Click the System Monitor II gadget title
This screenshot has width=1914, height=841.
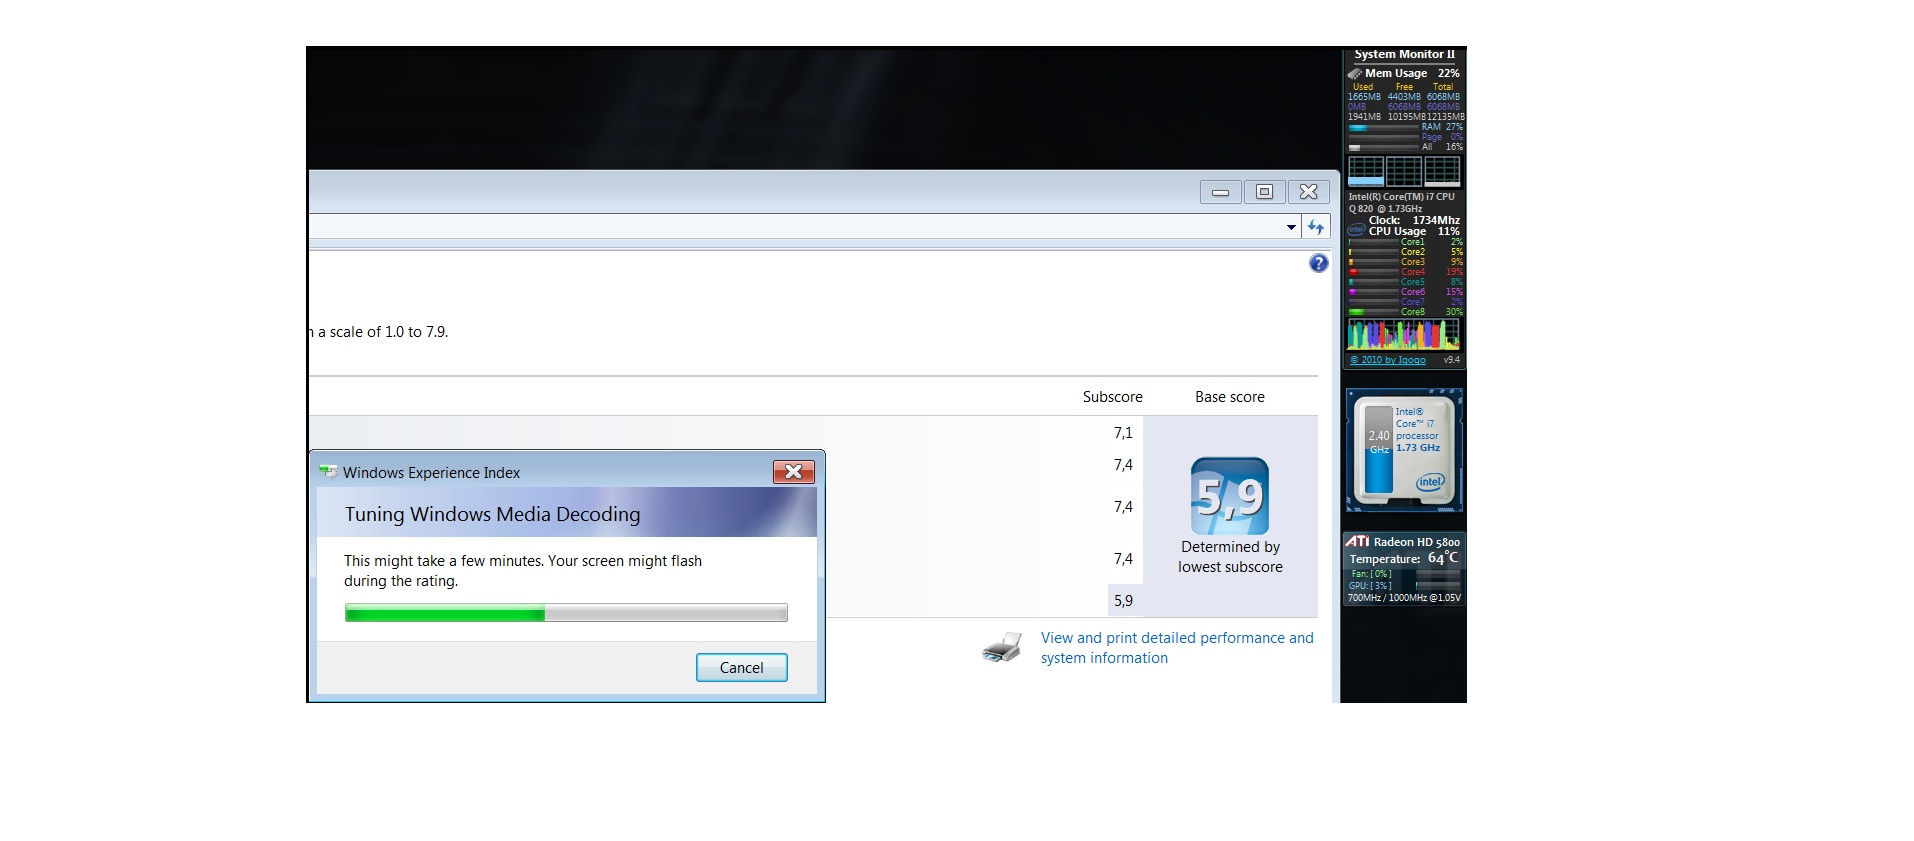click(1404, 54)
